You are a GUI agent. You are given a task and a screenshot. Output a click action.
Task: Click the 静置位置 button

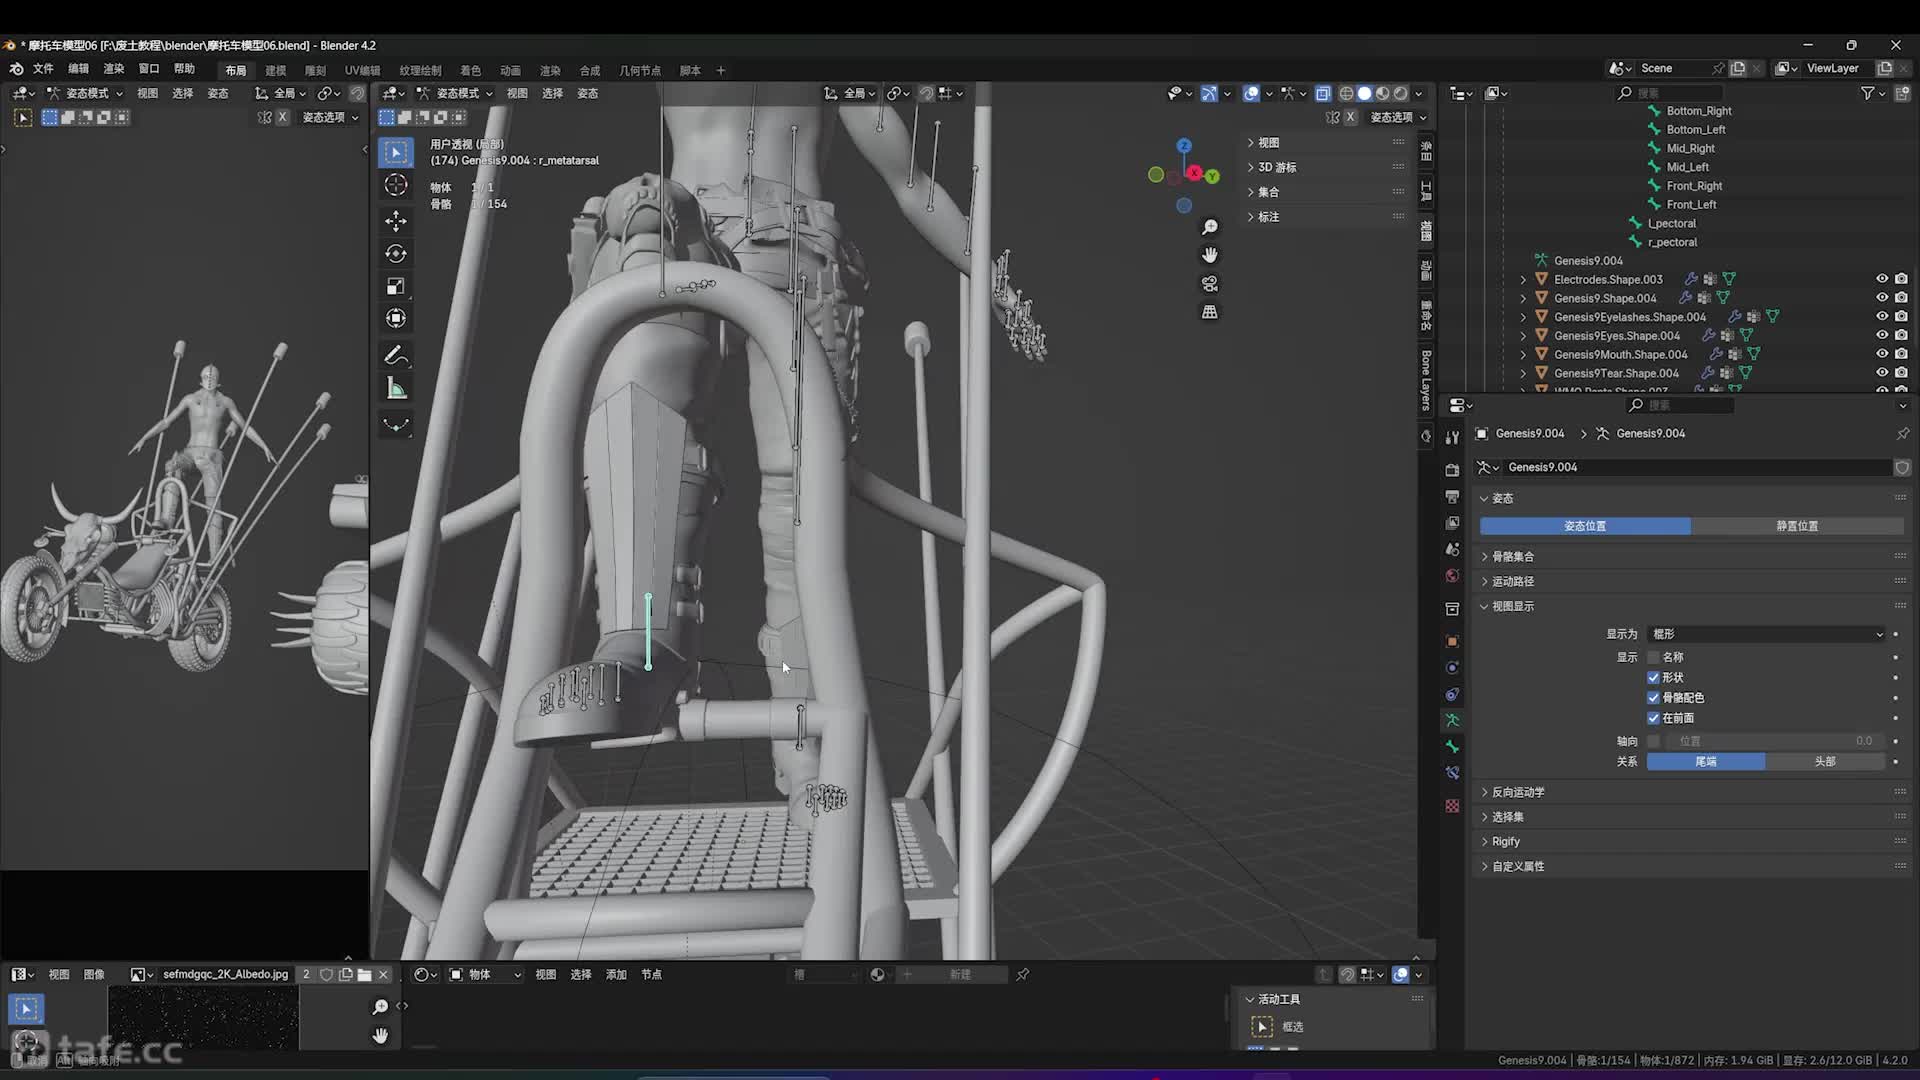pos(1797,525)
